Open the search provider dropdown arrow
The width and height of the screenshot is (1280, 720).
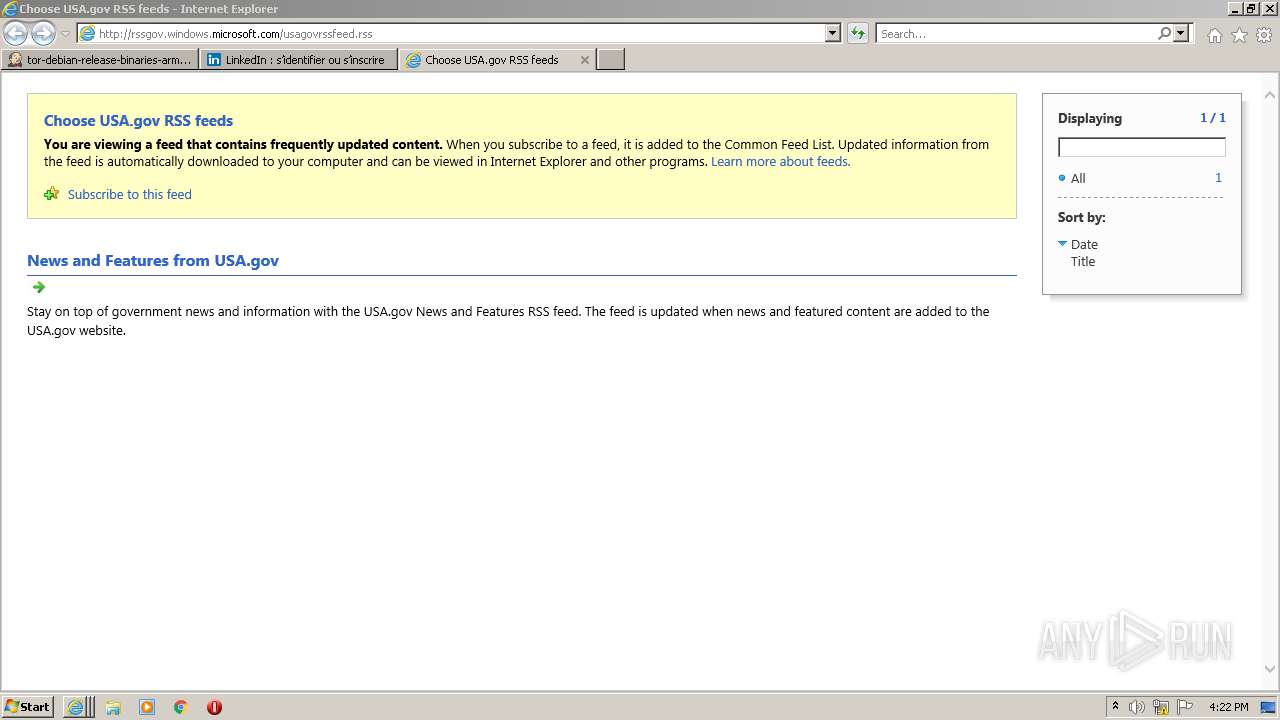pyautogui.click(x=1181, y=33)
